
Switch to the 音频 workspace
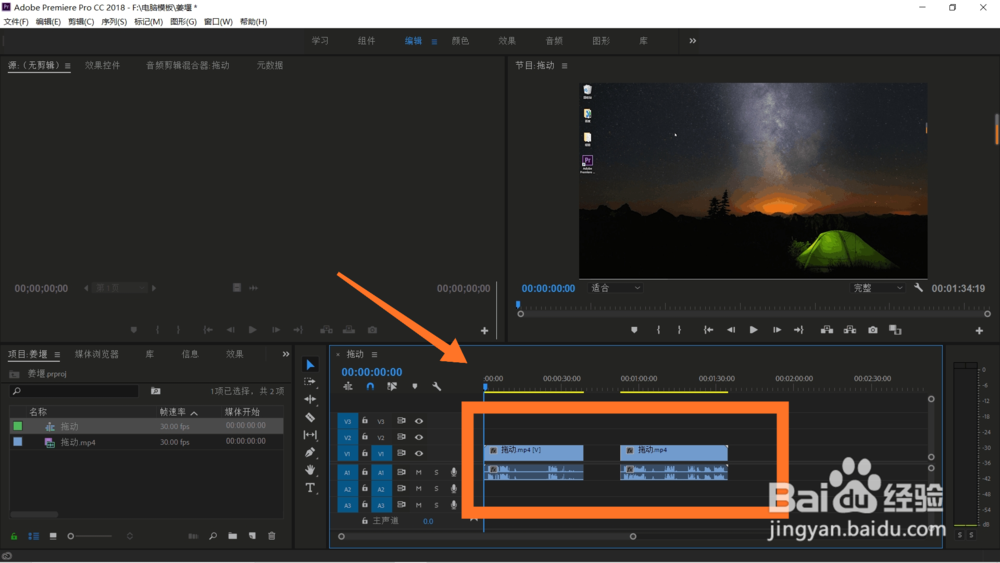pyautogui.click(x=554, y=41)
